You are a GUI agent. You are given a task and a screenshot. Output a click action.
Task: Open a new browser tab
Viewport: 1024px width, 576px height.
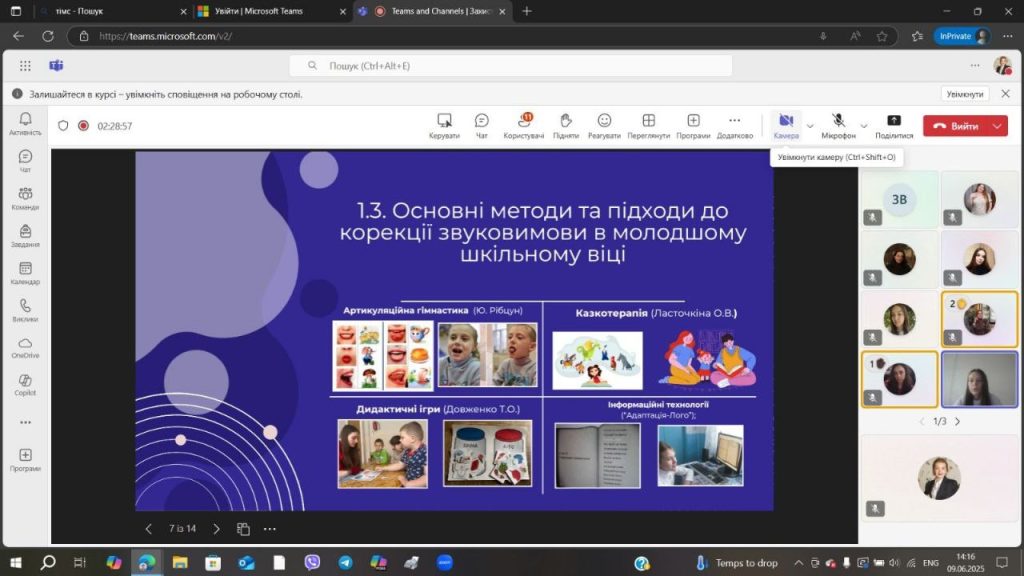(527, 11)
